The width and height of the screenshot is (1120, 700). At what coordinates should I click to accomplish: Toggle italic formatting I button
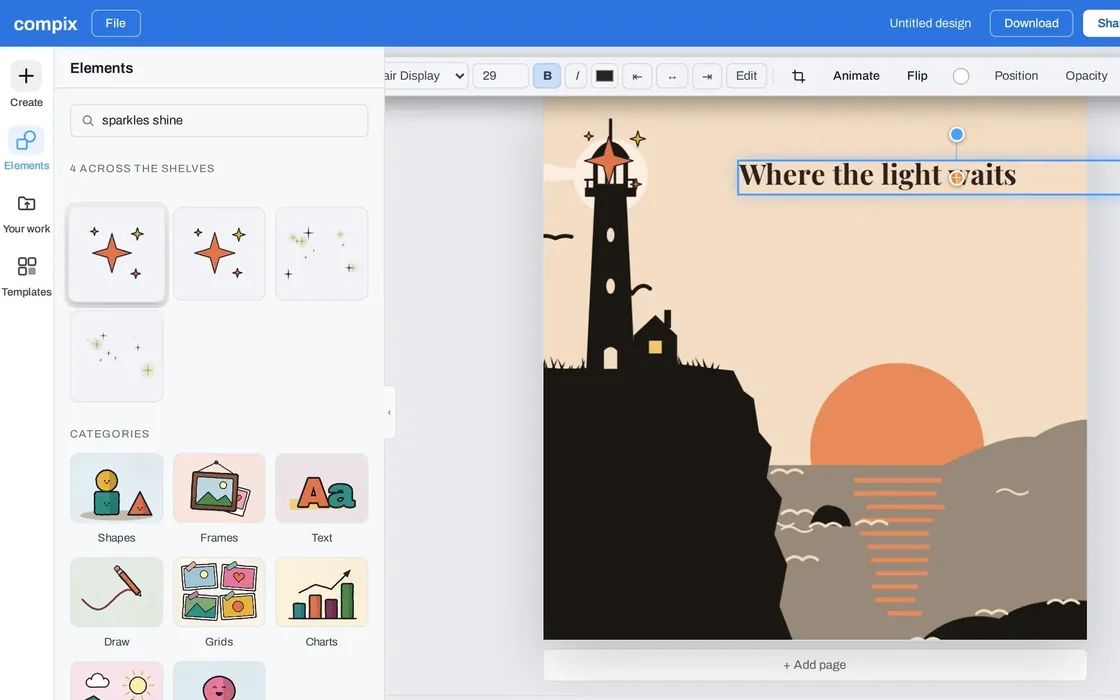pyautogui.click(x=576, y=76)
